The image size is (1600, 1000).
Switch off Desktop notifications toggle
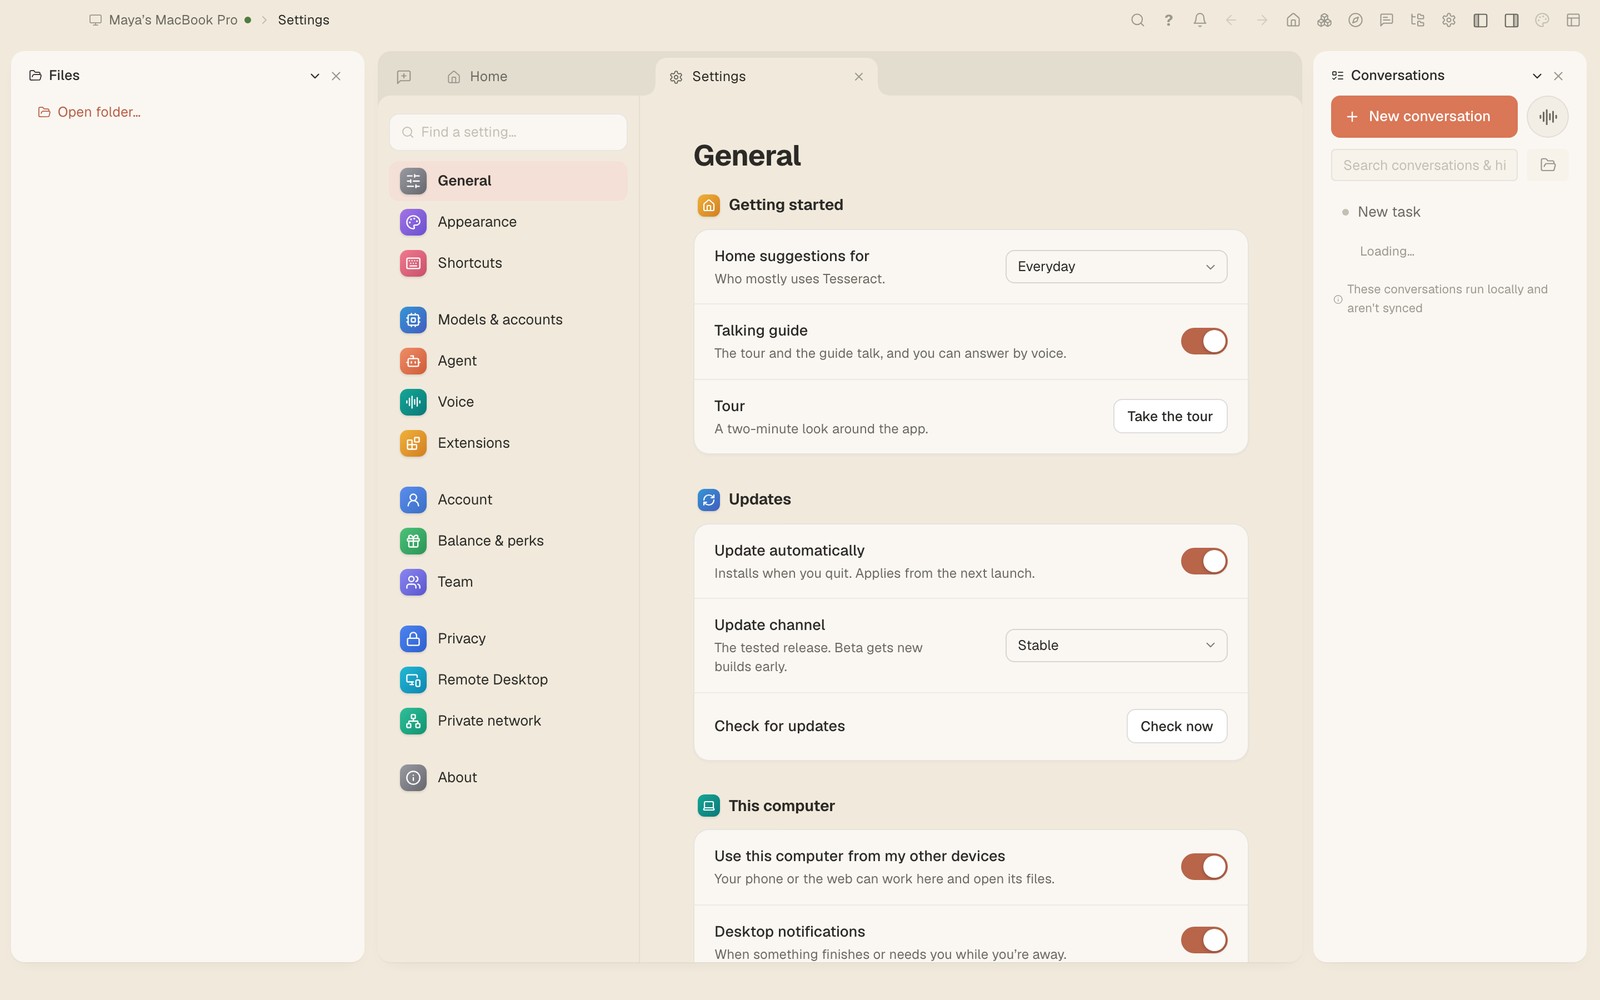1204,940
